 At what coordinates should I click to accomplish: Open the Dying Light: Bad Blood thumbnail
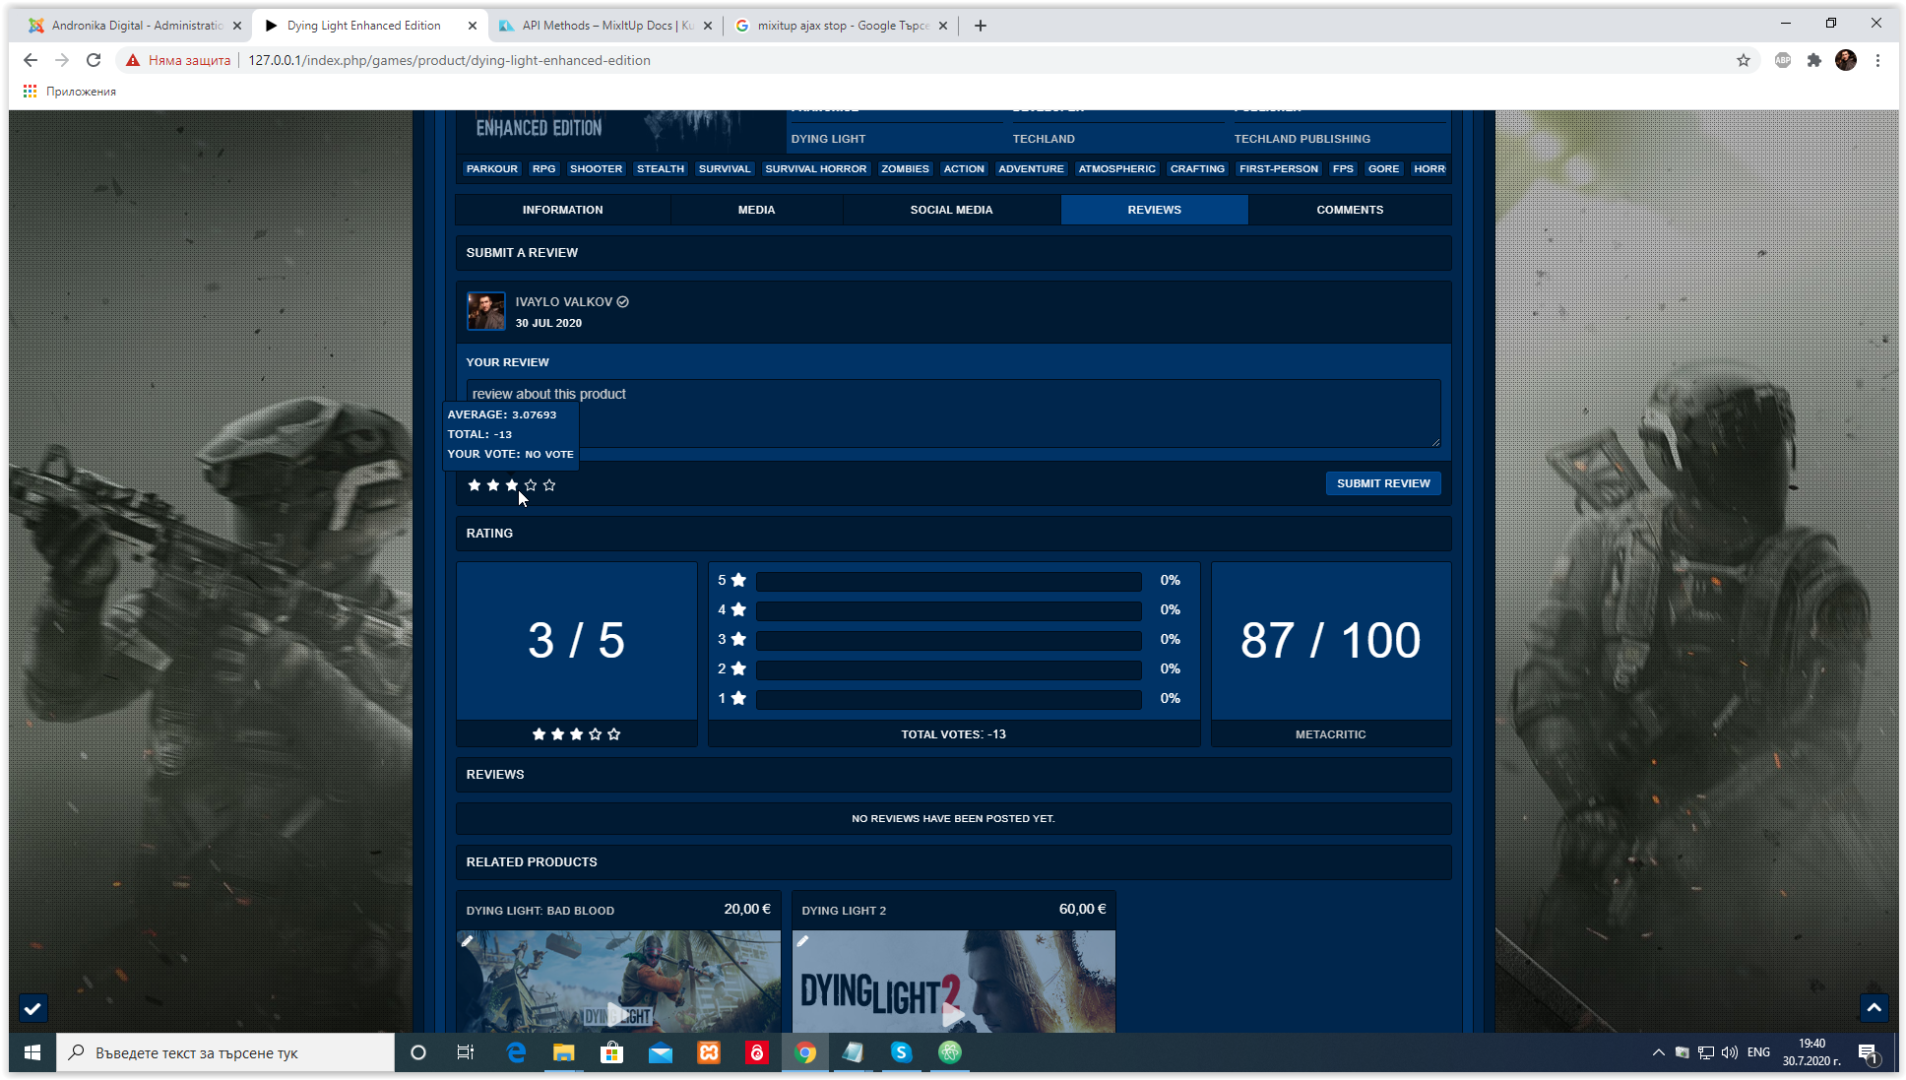pyautogui.click(x=619, y=982)
